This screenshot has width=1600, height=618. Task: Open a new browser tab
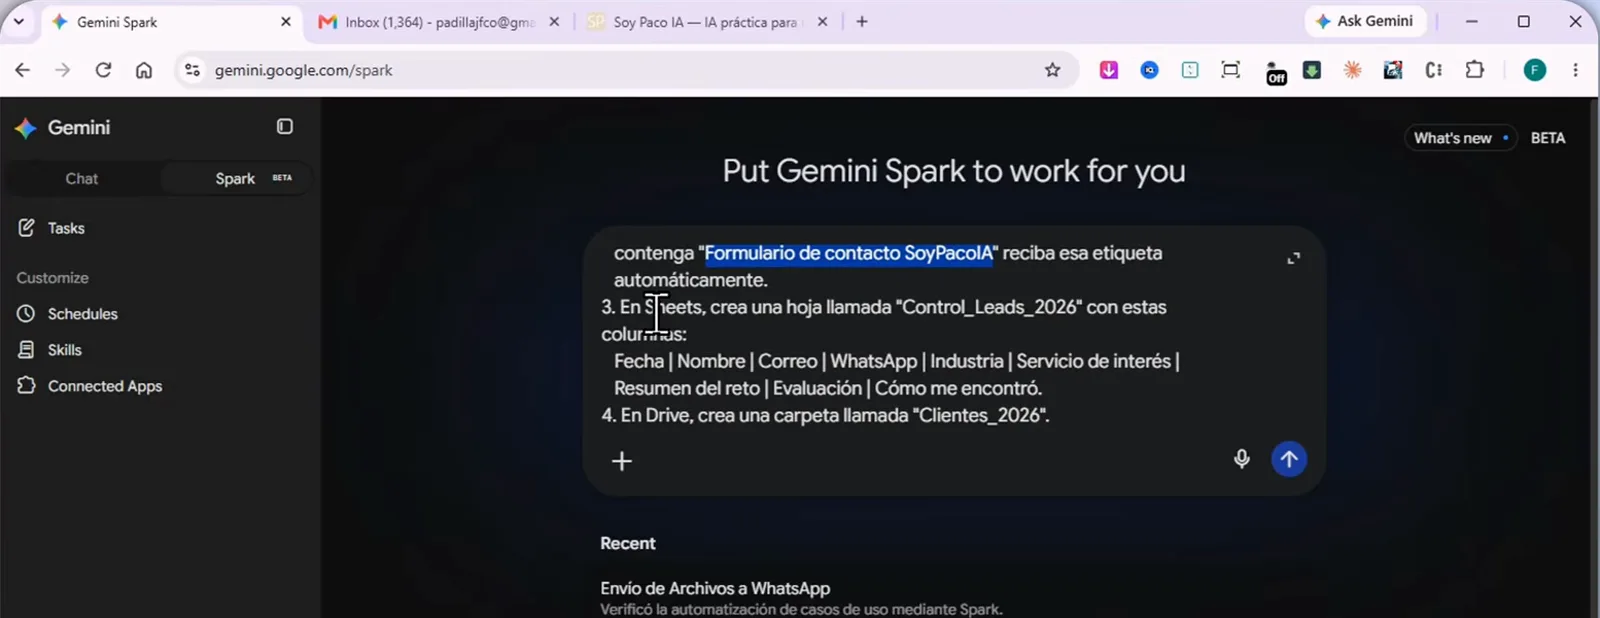click(x=862, y=22)
